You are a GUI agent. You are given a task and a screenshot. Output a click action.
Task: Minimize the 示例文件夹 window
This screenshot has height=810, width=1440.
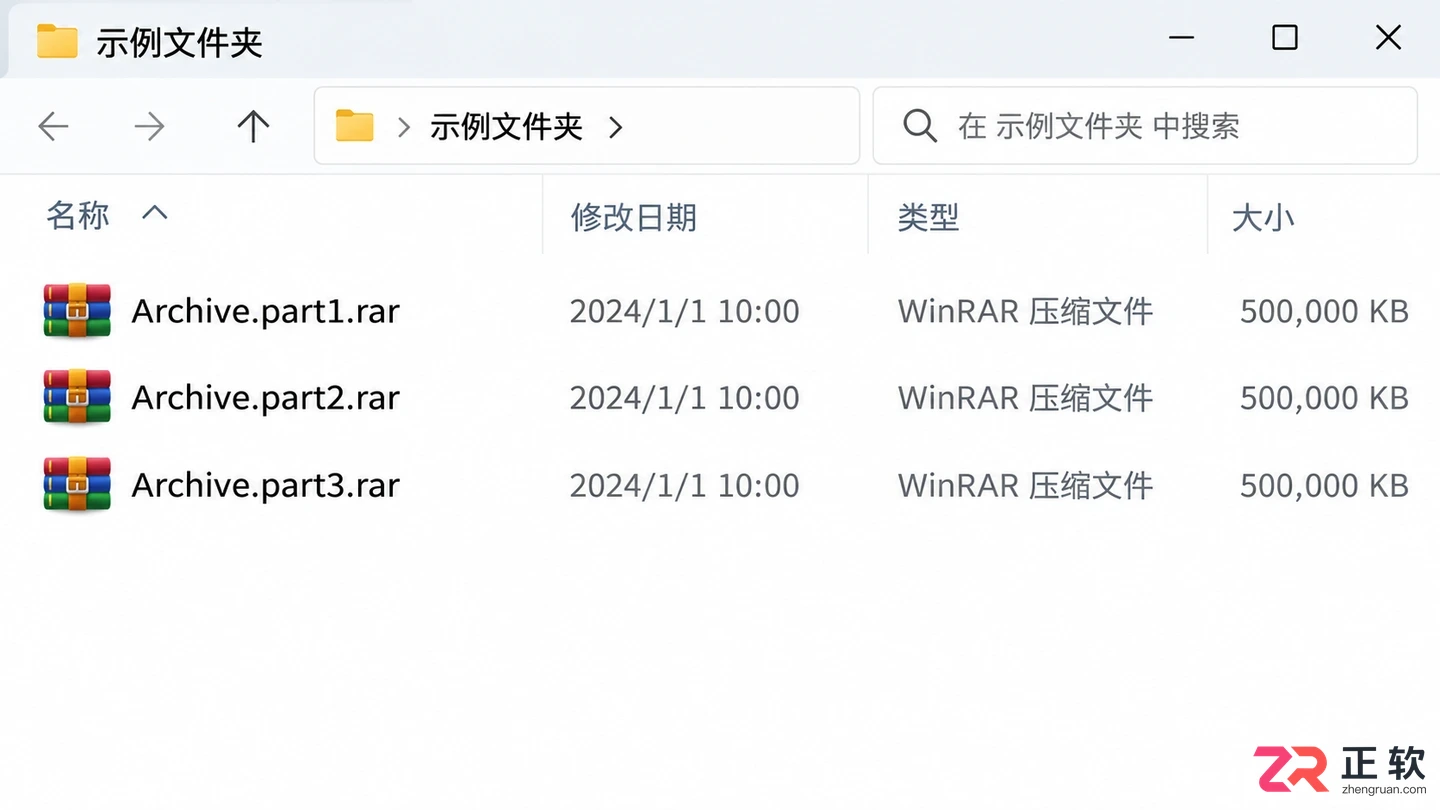point(1182,38)
